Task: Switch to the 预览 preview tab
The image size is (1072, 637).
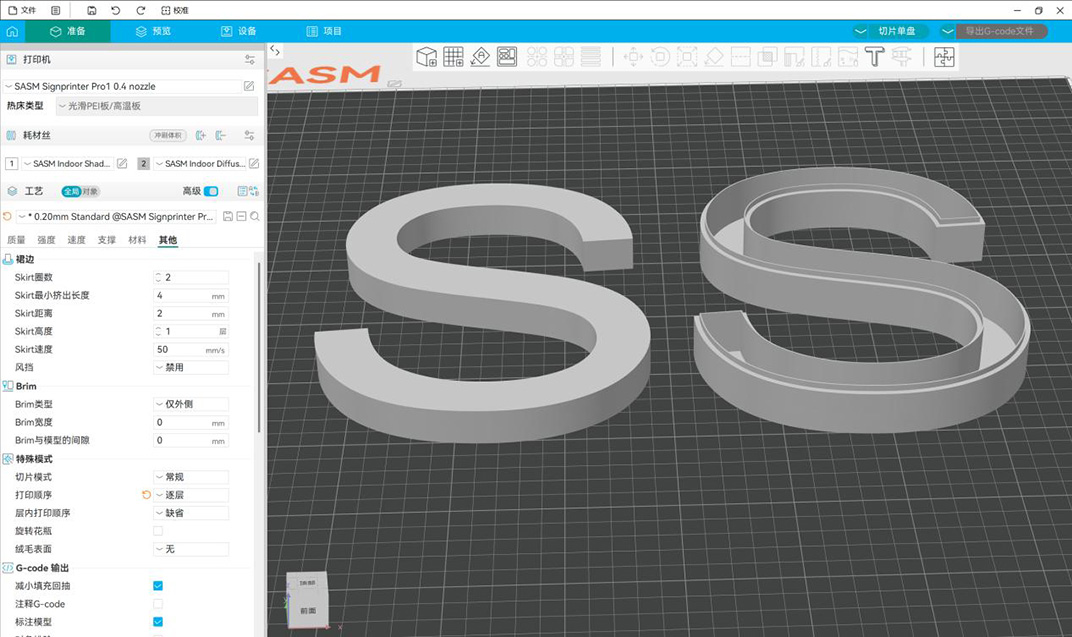Action: click(153, 31)
